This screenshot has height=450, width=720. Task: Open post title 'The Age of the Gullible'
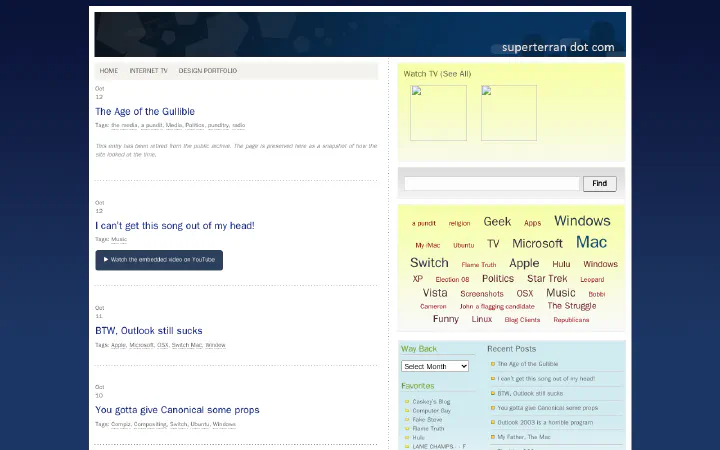[x=145, y=112]
